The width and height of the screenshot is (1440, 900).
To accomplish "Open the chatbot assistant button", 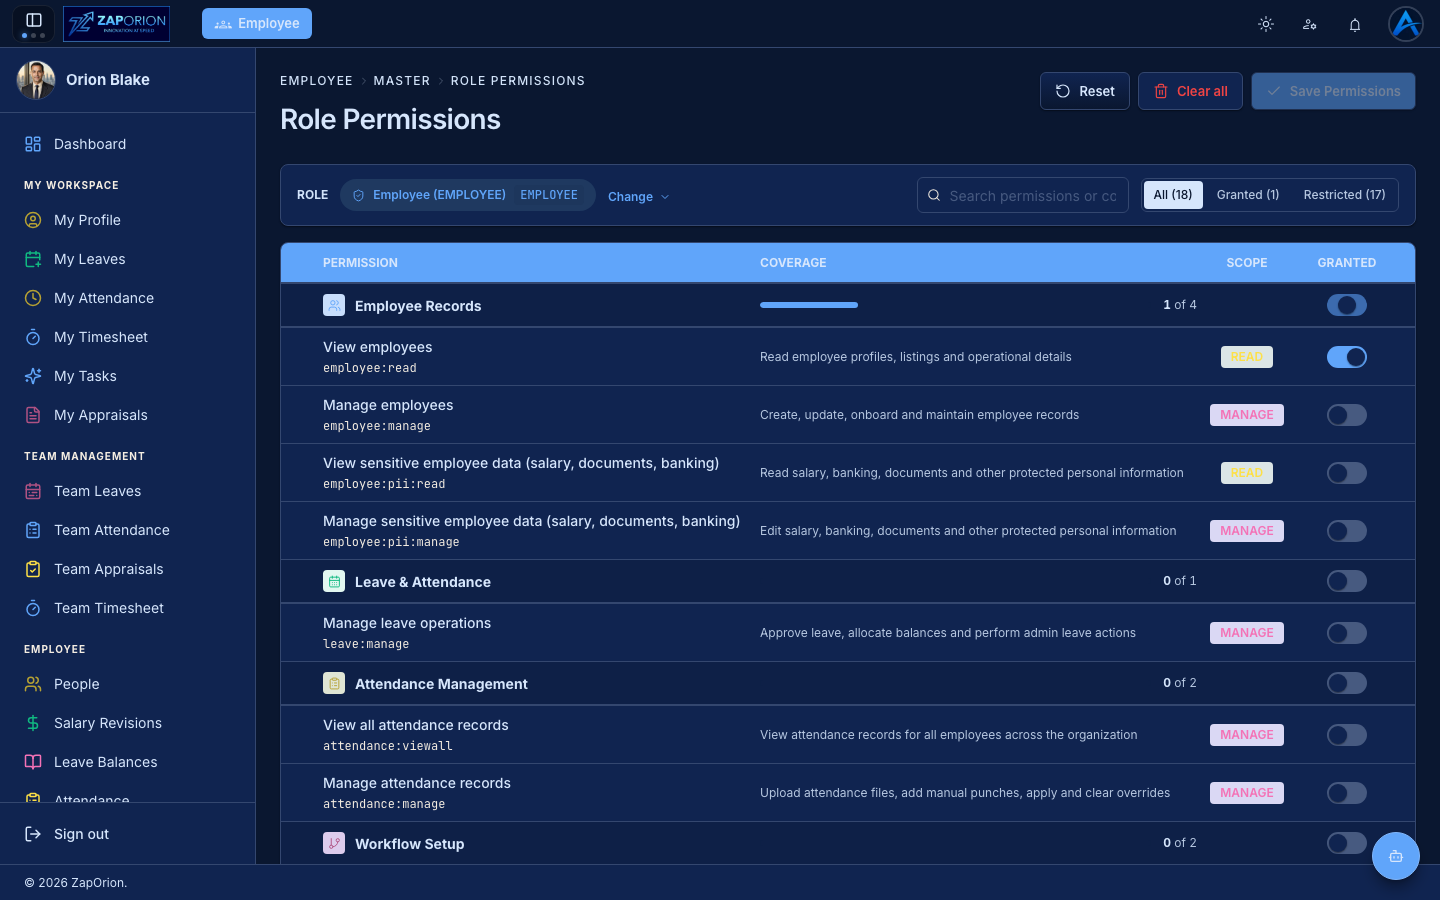I will 1396,856.
